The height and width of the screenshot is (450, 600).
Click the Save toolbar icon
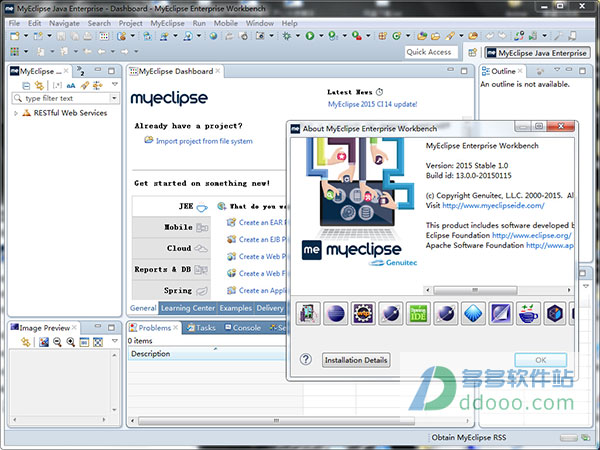(61, 36)
